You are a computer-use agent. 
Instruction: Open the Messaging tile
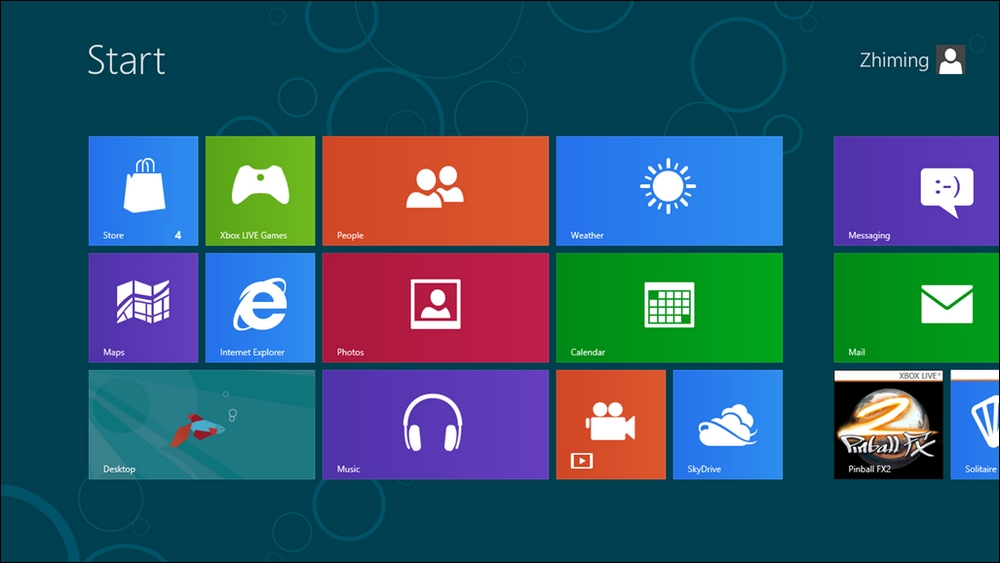pyautogui.click(x=916, y=191)
